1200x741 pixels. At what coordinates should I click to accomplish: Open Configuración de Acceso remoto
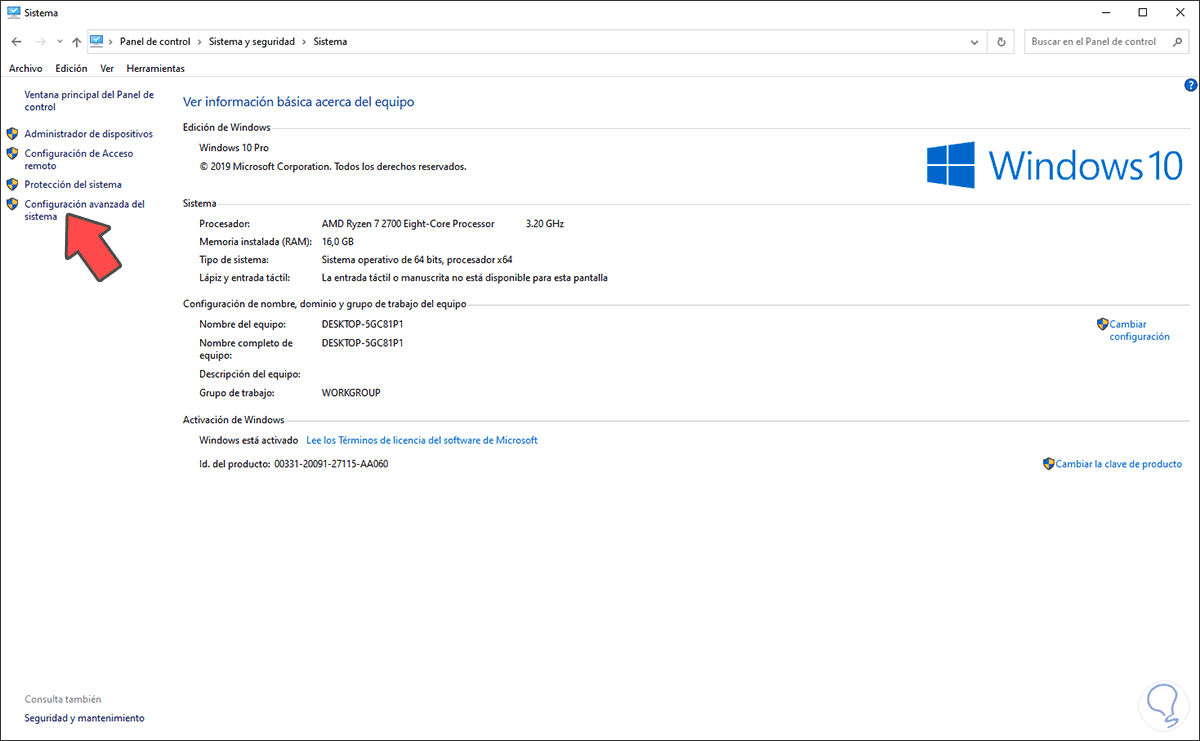point(78,159)
